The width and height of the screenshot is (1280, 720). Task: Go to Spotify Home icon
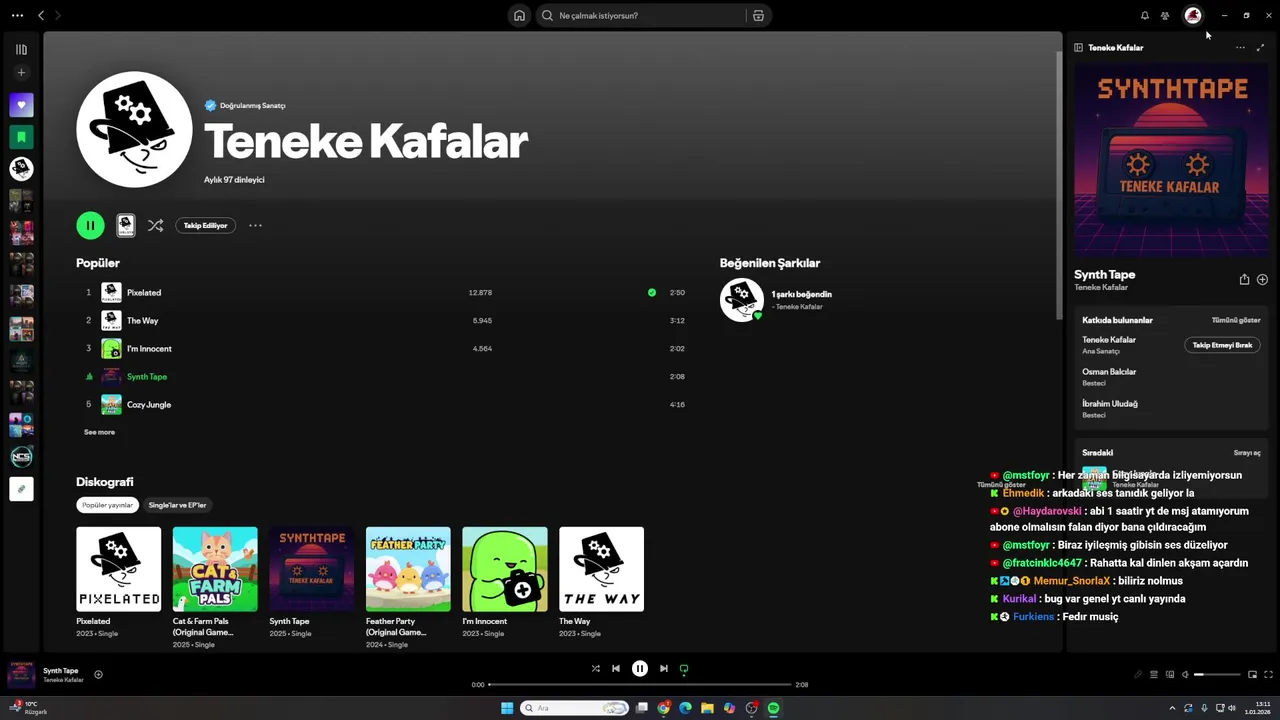coord(519,15)
